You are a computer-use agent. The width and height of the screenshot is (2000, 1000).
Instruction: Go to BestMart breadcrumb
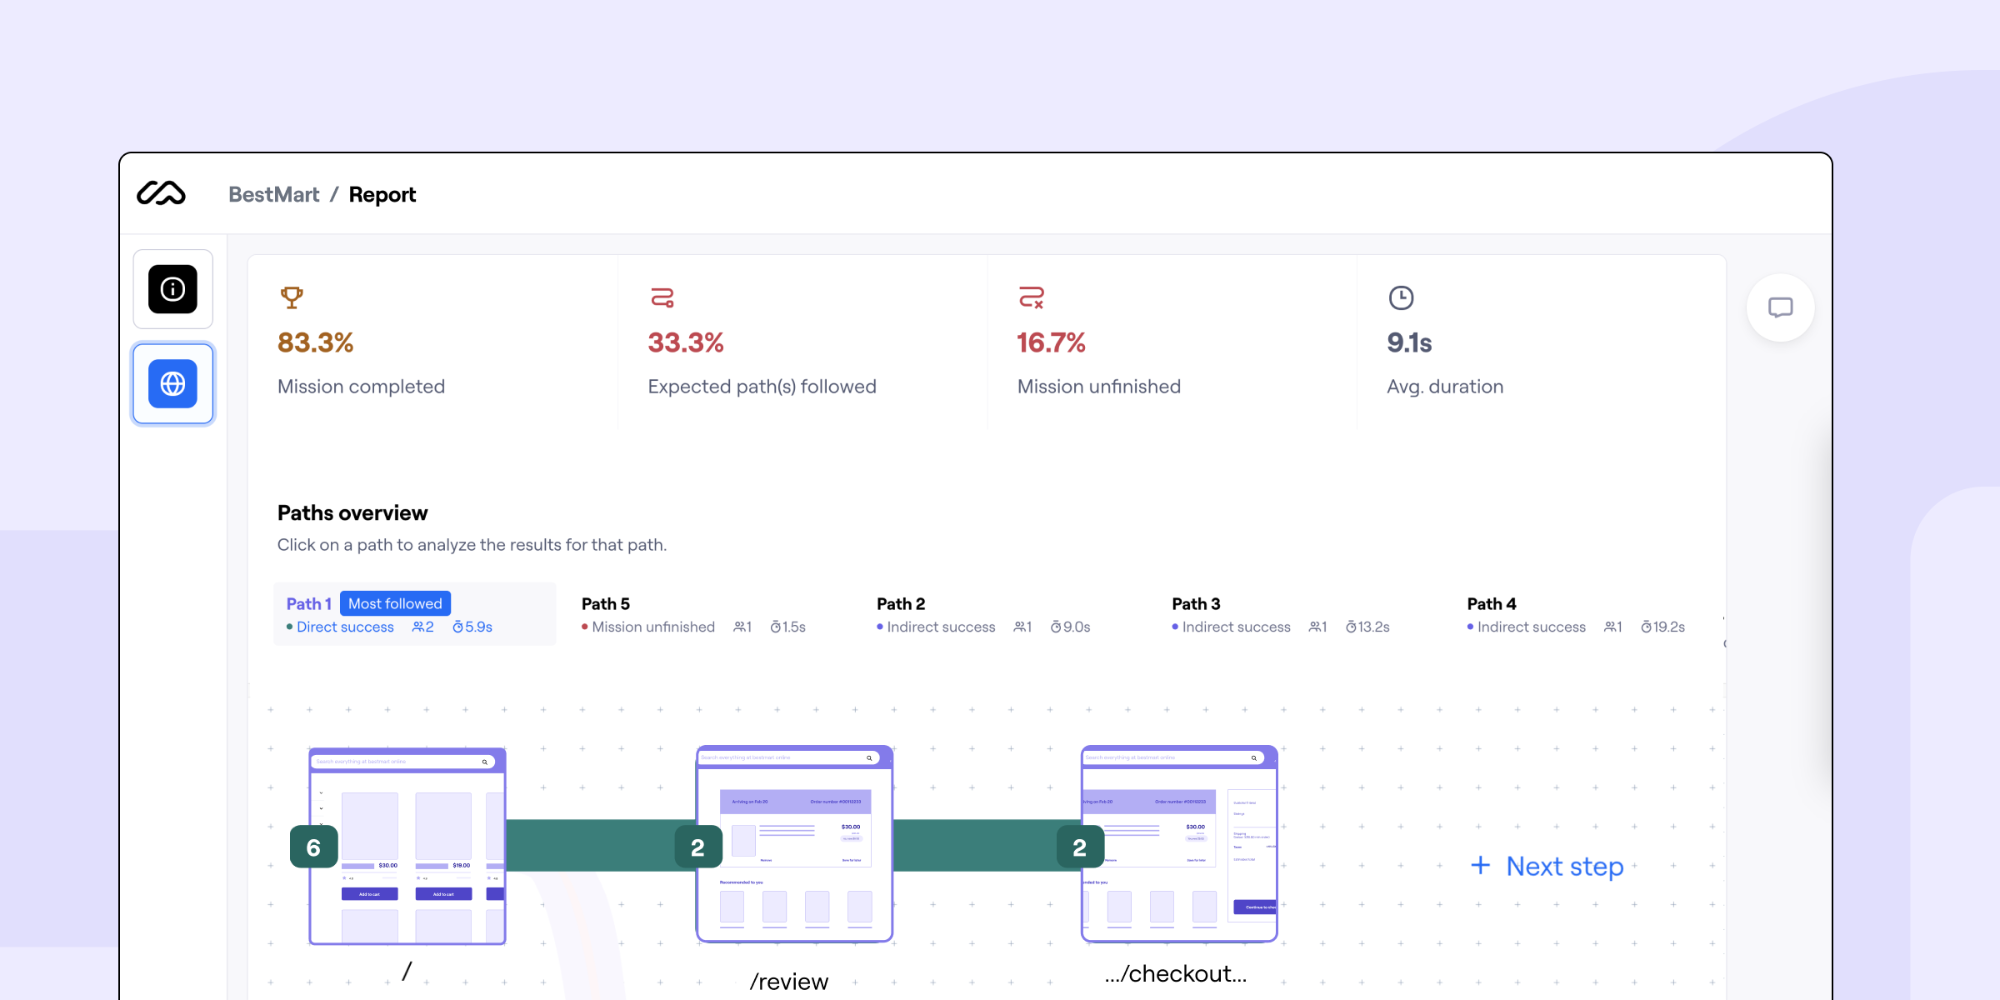(x=274, y=194)
